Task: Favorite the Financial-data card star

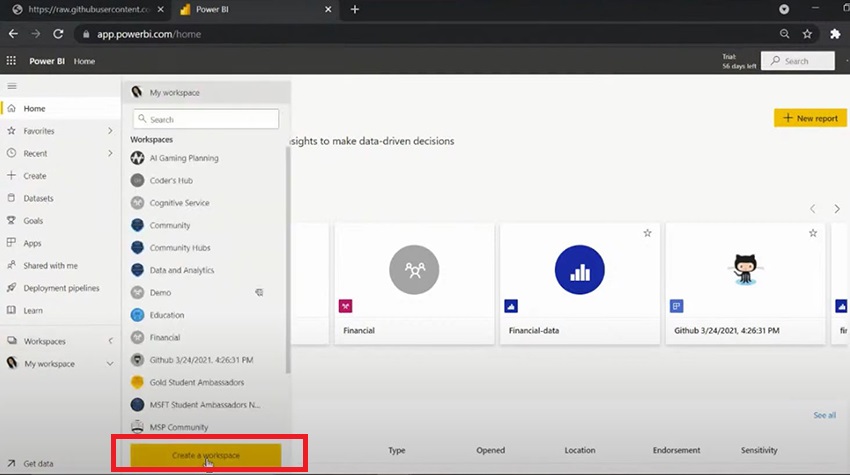Action: pos(647,233)
